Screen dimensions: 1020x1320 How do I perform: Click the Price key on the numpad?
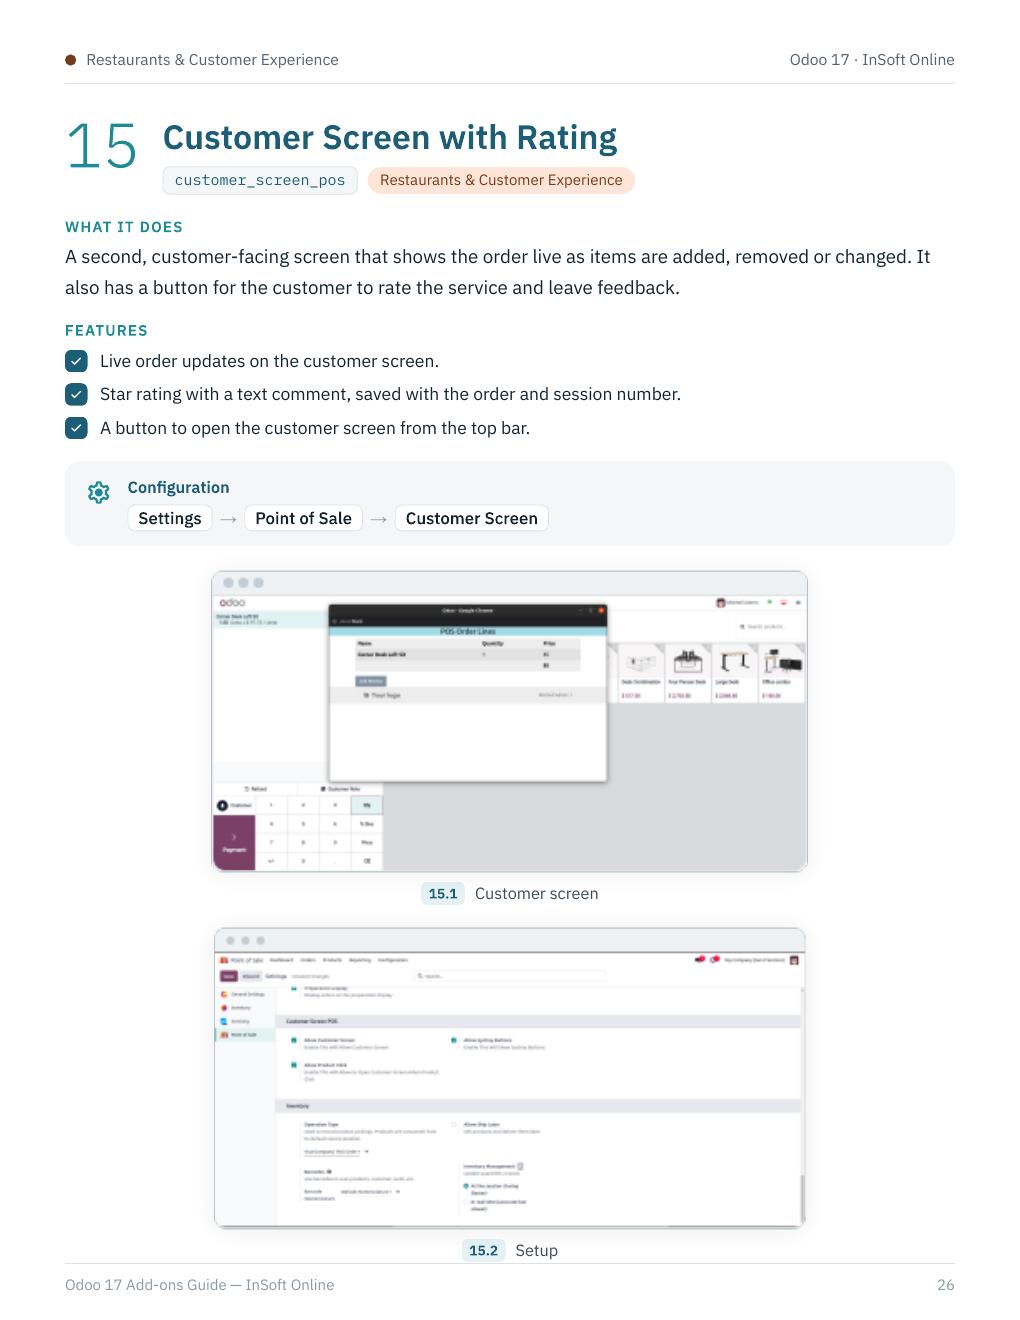[367, 843]
